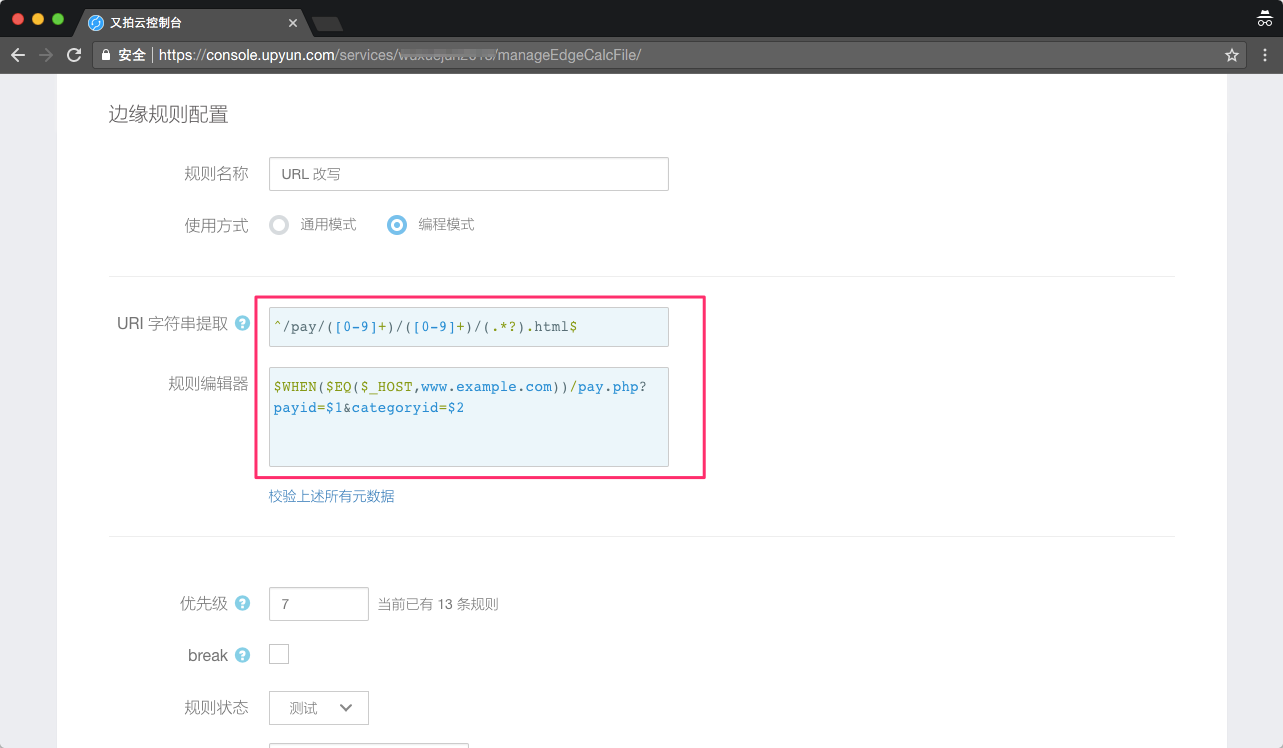Switch to the 又拍云控制台 browser tab

[180, 22]
